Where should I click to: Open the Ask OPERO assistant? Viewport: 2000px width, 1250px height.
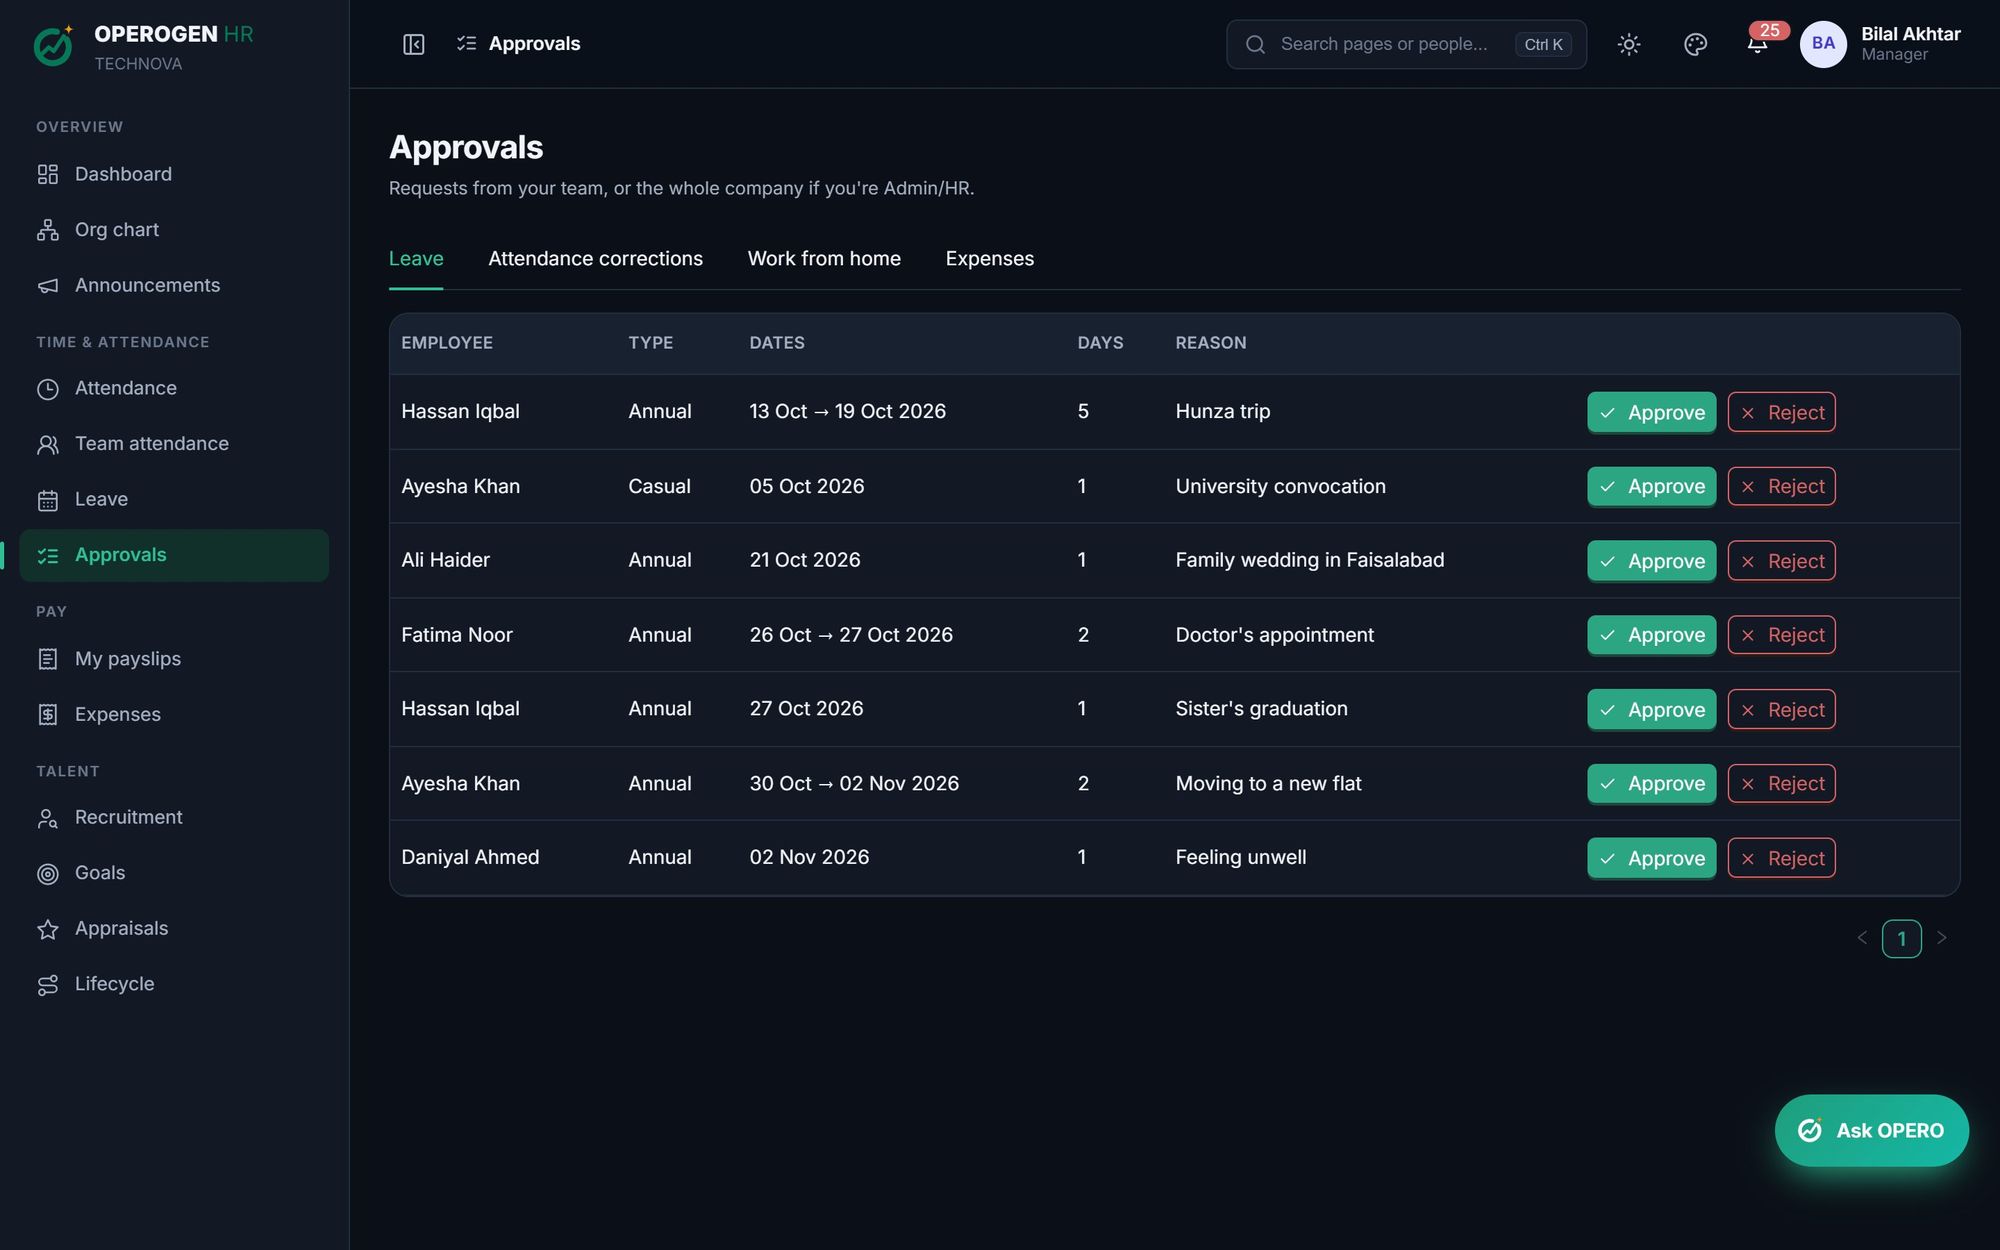(1871, 1130)
